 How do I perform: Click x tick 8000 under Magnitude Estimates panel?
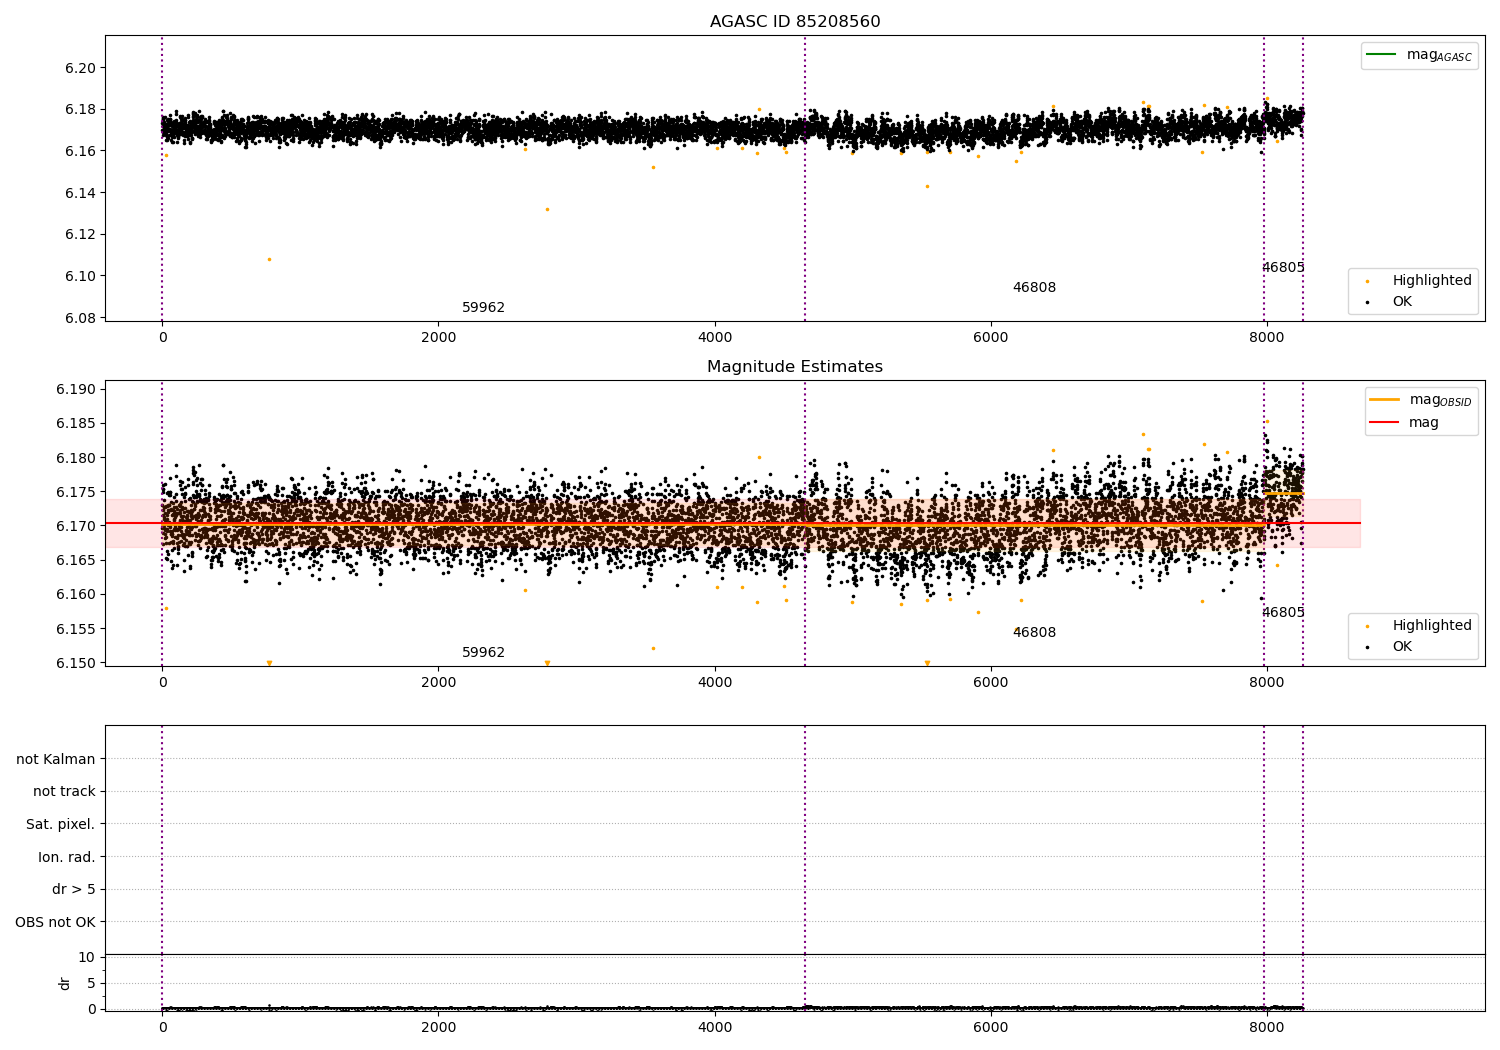[x=1266, y=683]
